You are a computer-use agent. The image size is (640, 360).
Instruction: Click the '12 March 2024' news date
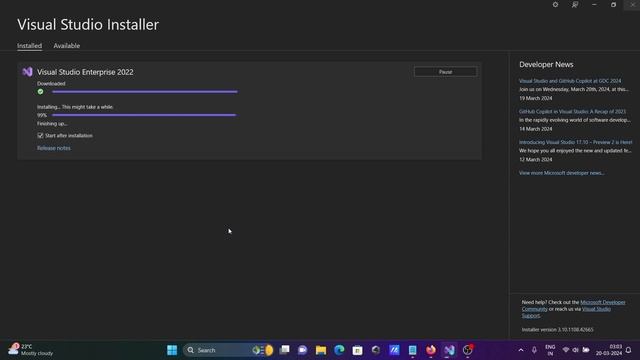(536, 160)
